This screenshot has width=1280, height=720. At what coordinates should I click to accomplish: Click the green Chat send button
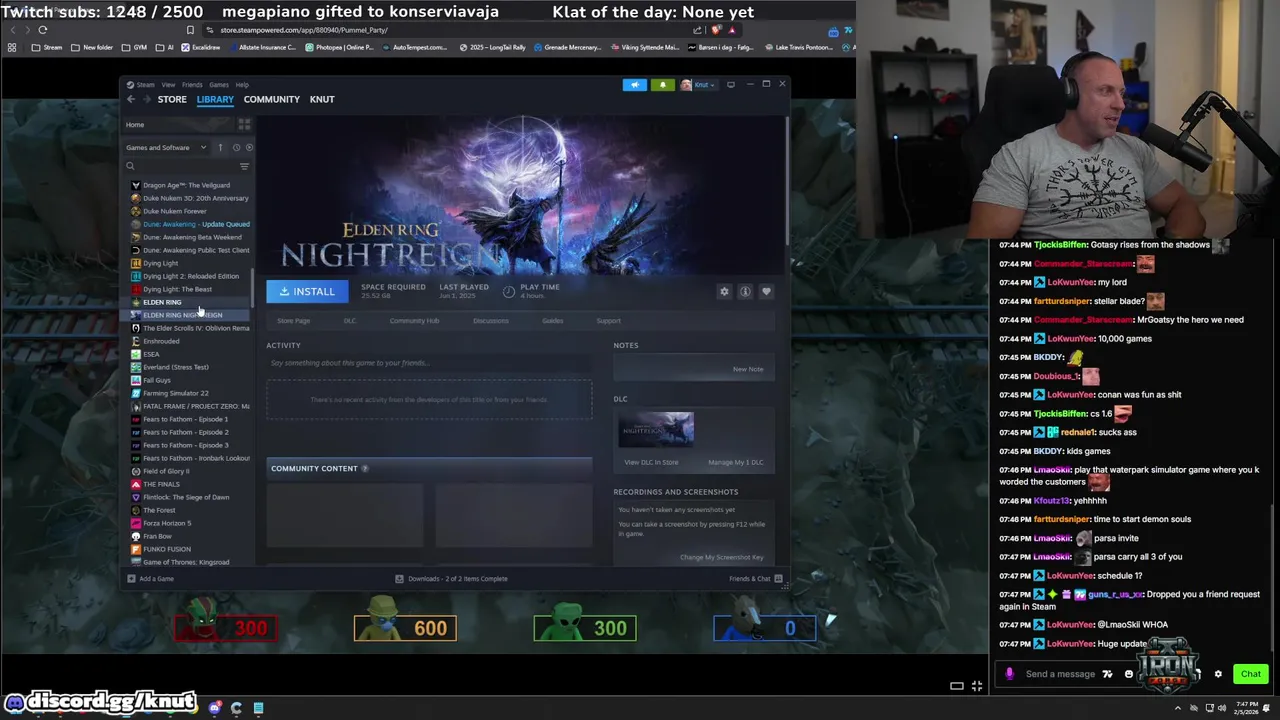click(1250, 674)
